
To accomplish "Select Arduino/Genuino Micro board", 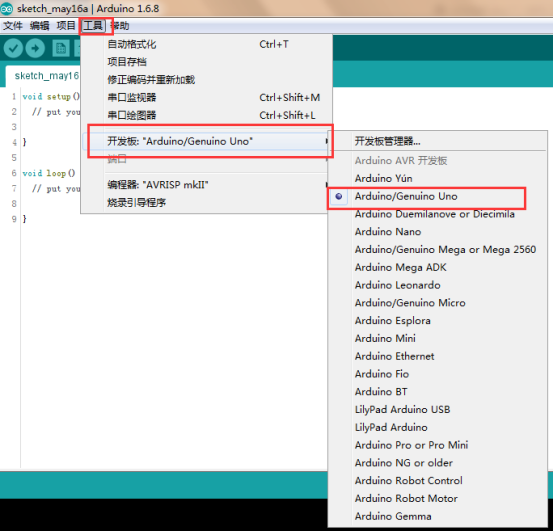I will (438, 303).
